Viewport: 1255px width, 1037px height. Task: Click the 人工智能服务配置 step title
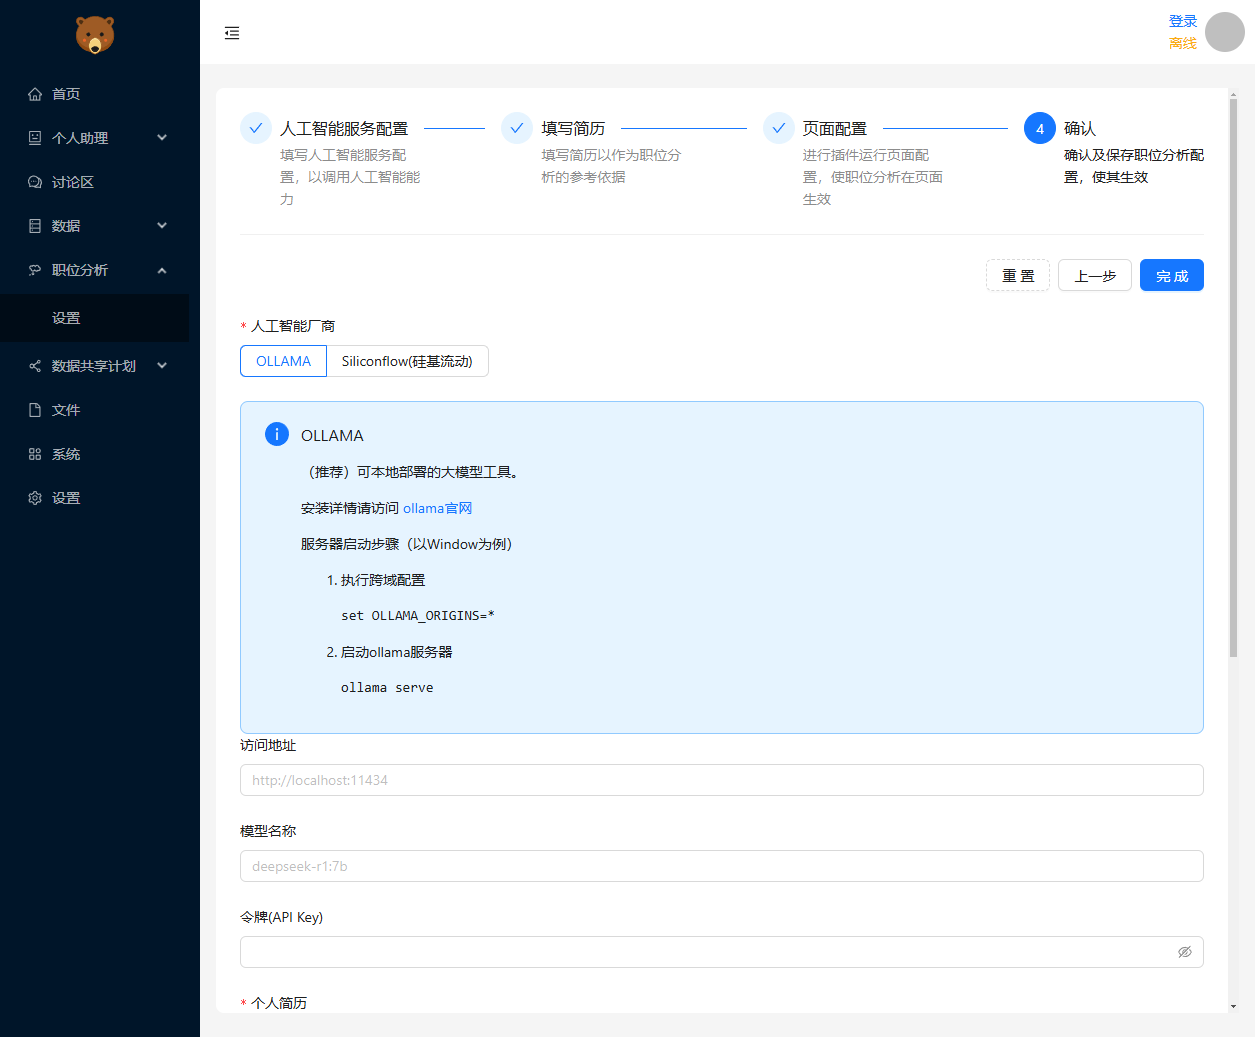click(344, 128)
